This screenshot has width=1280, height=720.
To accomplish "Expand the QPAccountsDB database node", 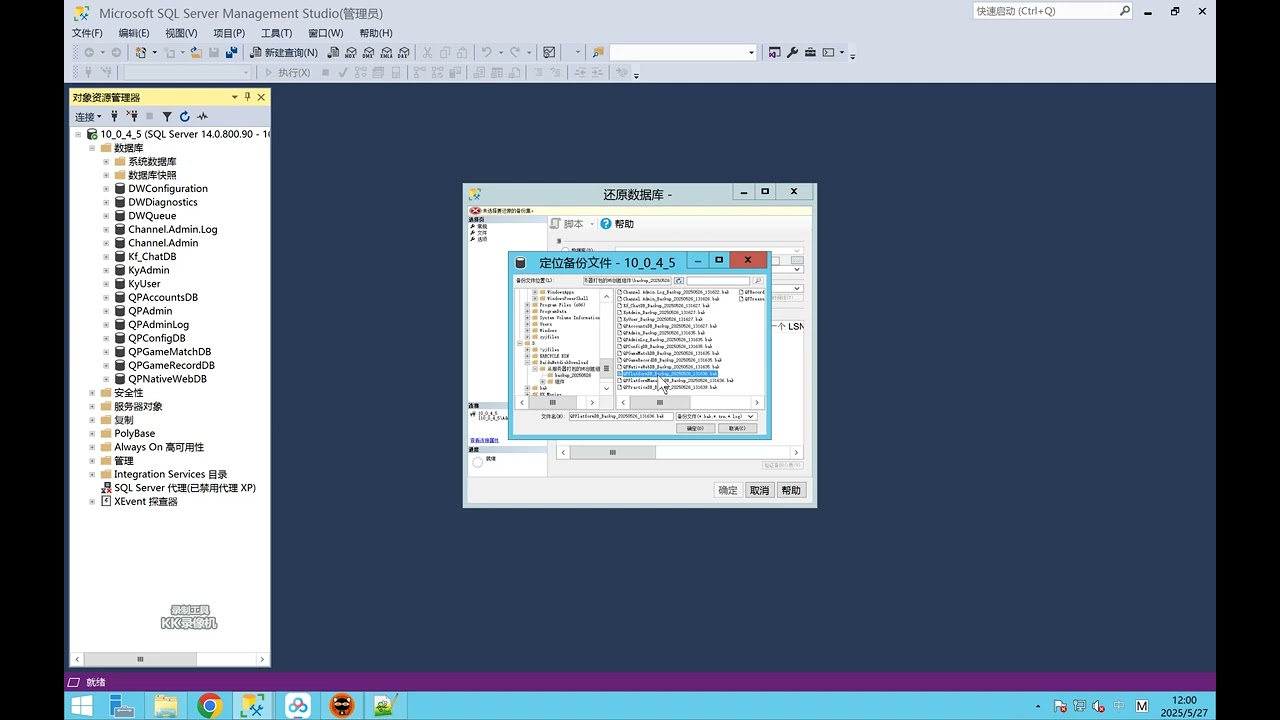I will (106, 298).
